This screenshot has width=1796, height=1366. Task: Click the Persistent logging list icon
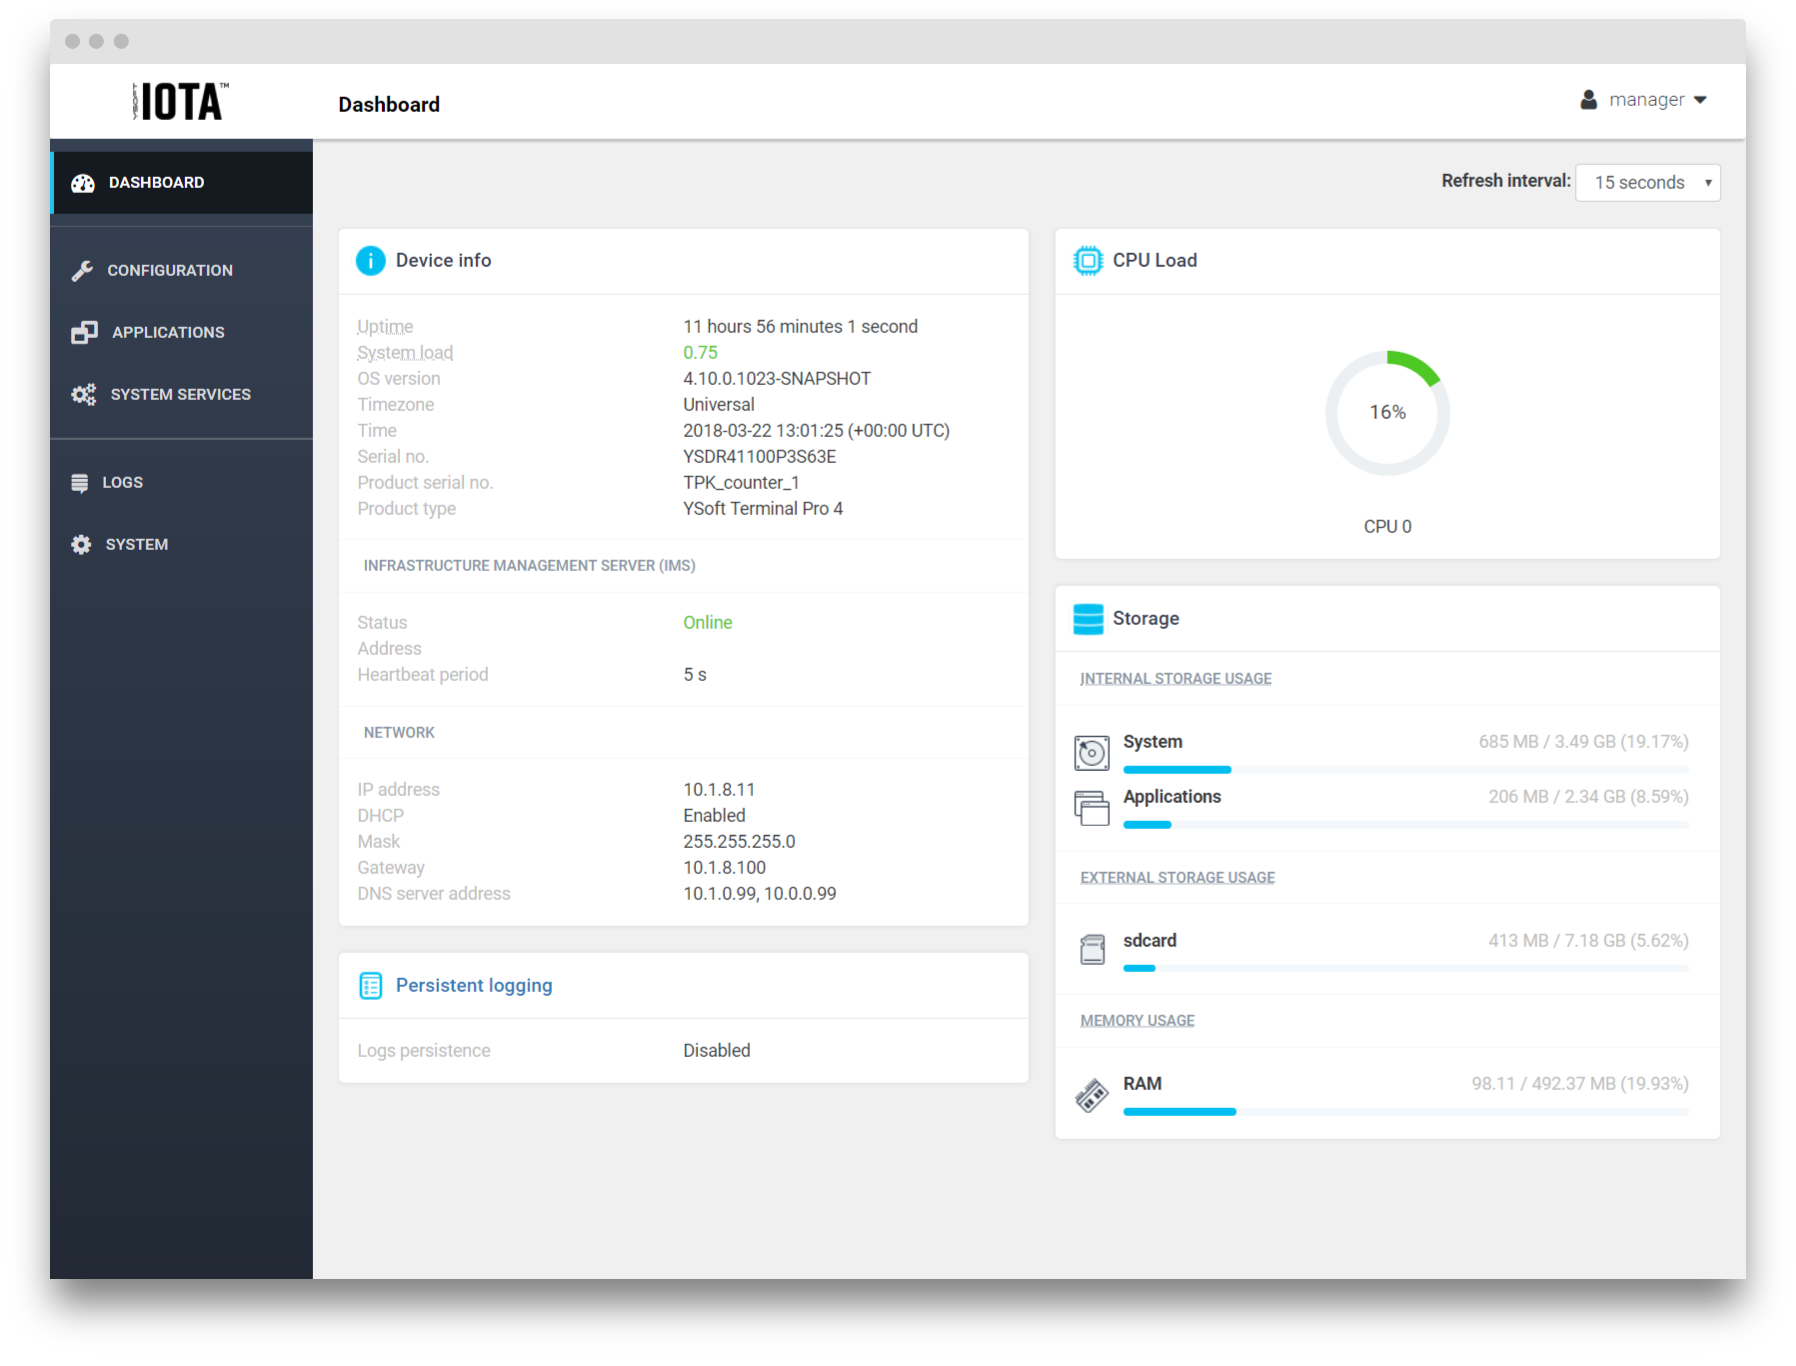(370, 986)
